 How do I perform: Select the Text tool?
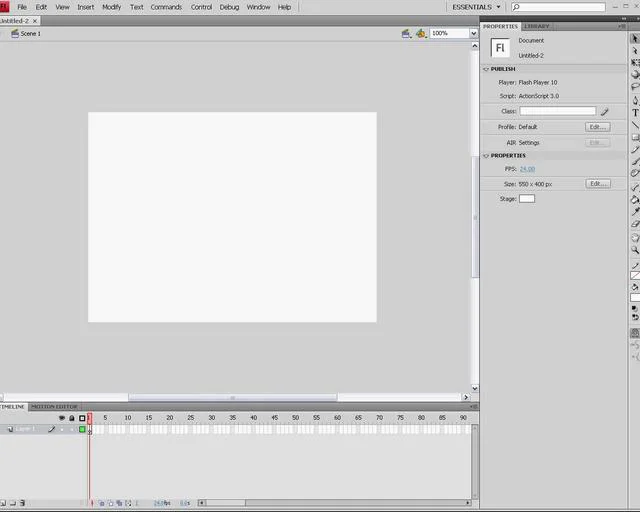(x=635, y=113)
